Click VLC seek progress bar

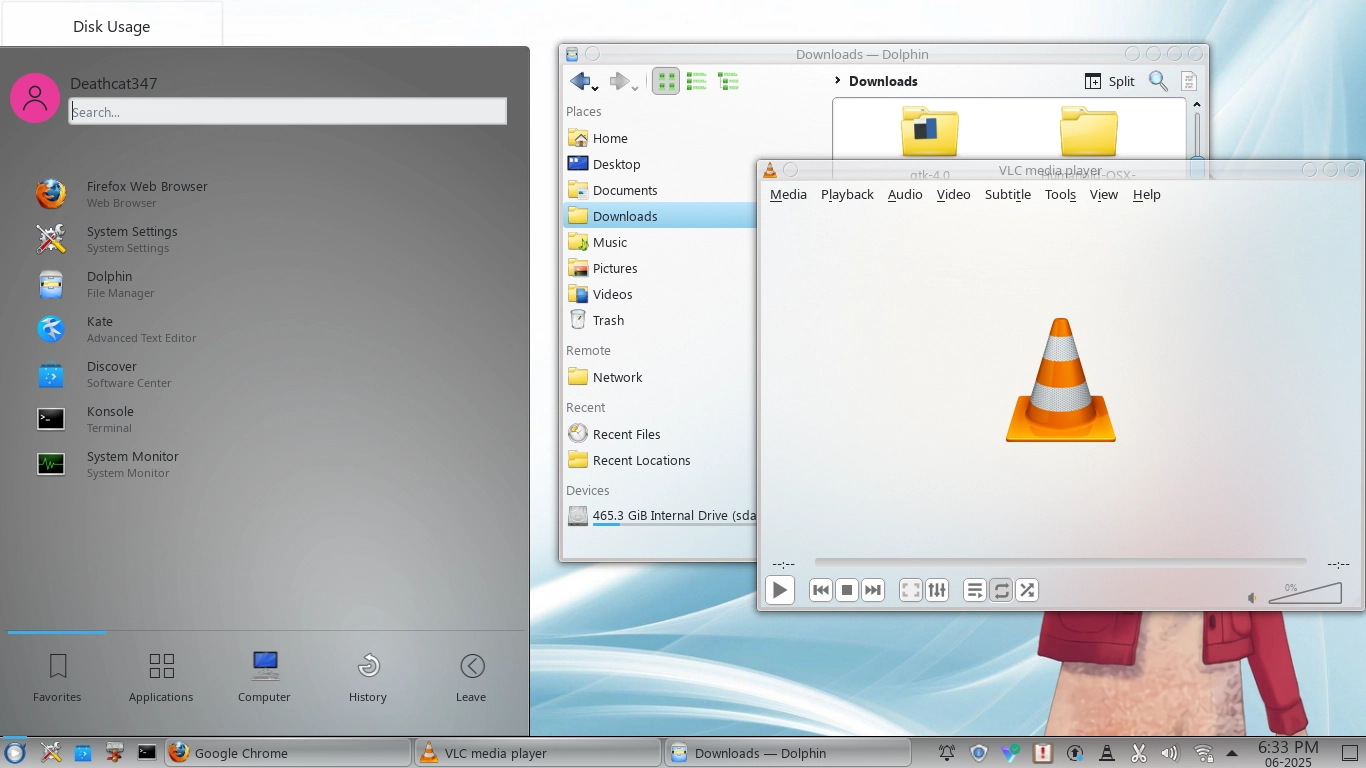[x=1060, y=563]
